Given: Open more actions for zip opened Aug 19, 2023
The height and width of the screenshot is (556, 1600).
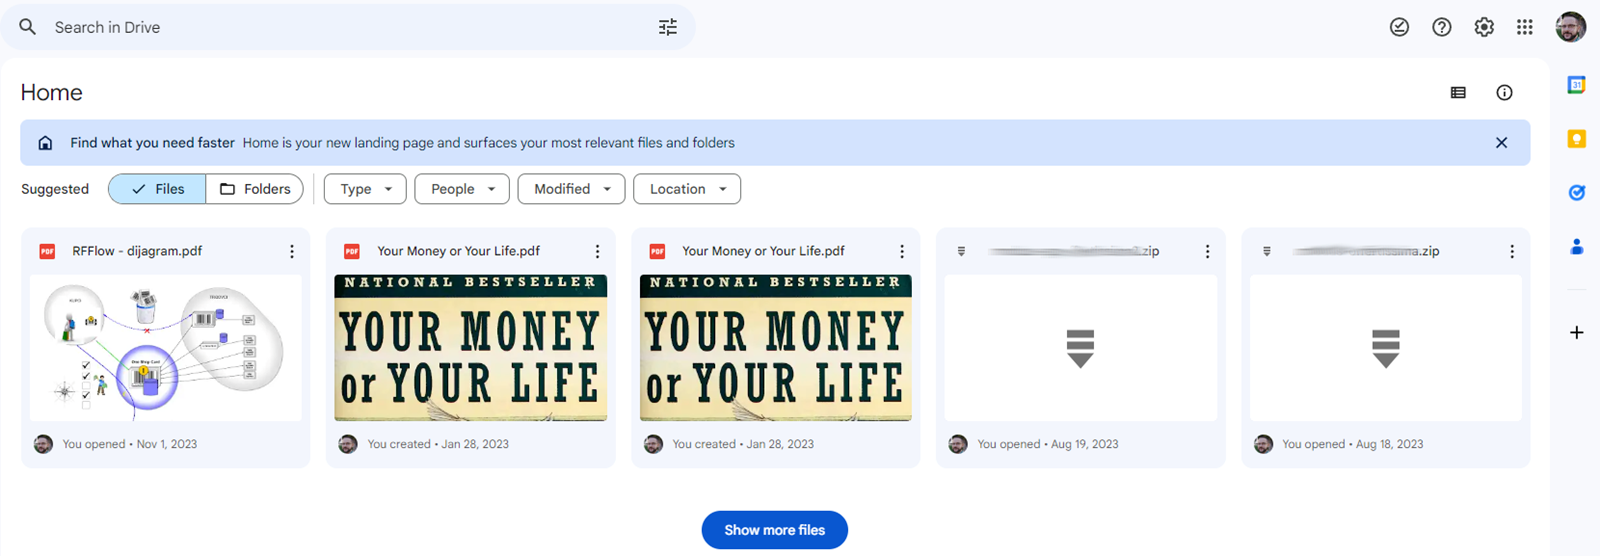Looking at the screenshot, I should (1207, 251).
